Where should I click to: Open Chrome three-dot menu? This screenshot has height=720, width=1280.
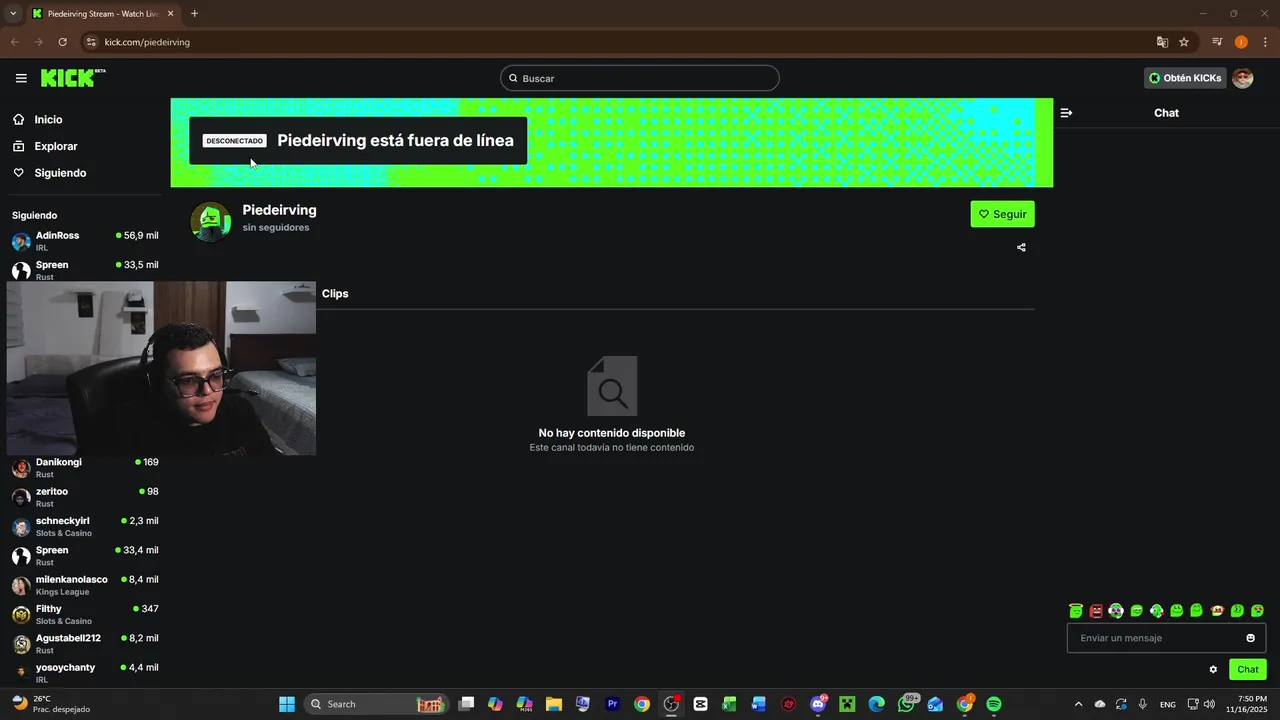click(x=1265, y=42)
